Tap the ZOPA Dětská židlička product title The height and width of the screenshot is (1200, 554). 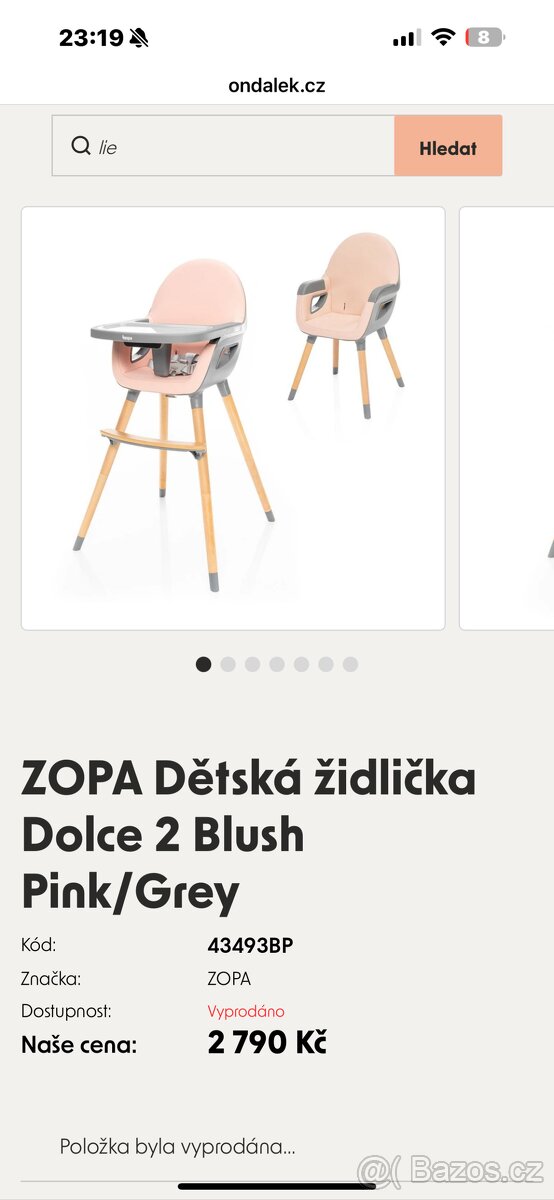(248, 835)
